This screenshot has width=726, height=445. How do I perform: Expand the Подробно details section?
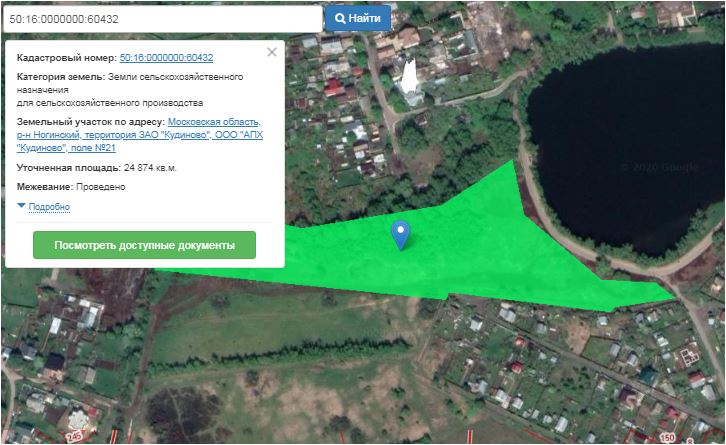tap(49, 207)
